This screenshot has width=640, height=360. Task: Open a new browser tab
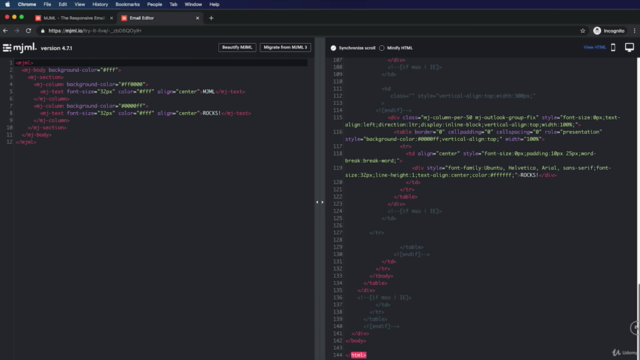coord(211,18)
